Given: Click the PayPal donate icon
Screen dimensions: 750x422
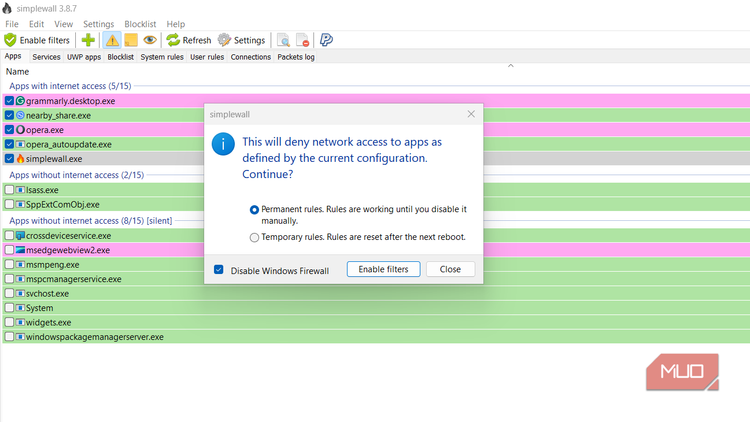Looking at the screenshot, I should (326, 40).
